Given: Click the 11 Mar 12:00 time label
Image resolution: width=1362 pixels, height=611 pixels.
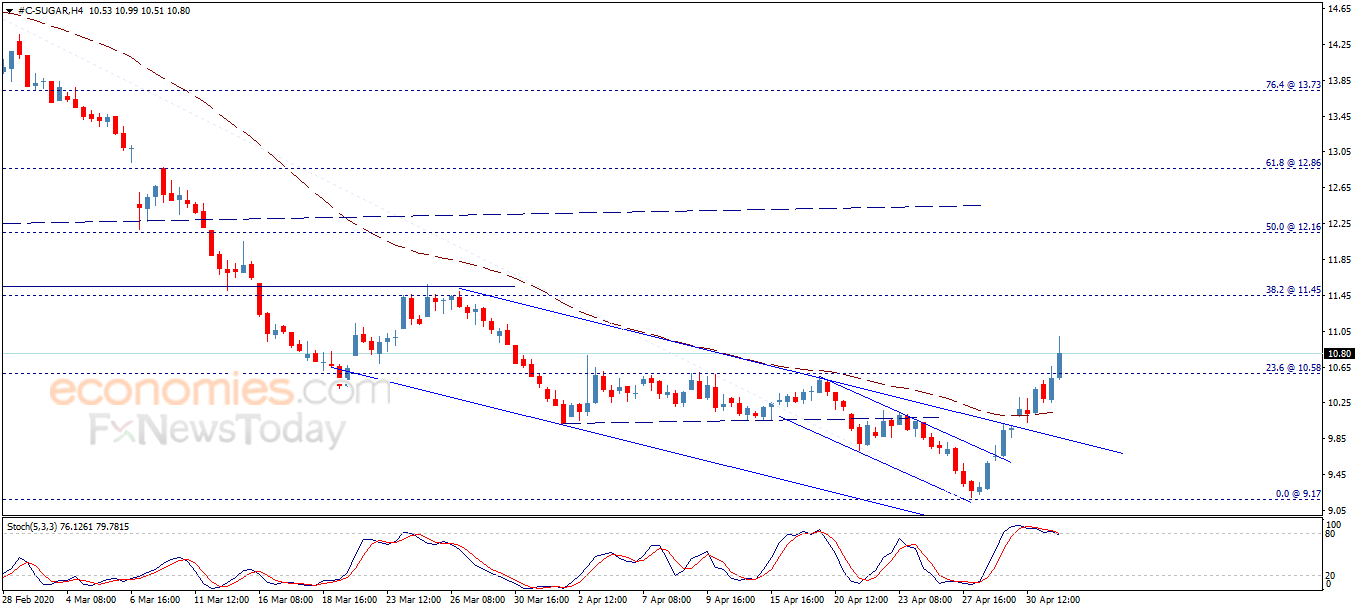Looking at the screenshot, I should click(x=220, y=600).
